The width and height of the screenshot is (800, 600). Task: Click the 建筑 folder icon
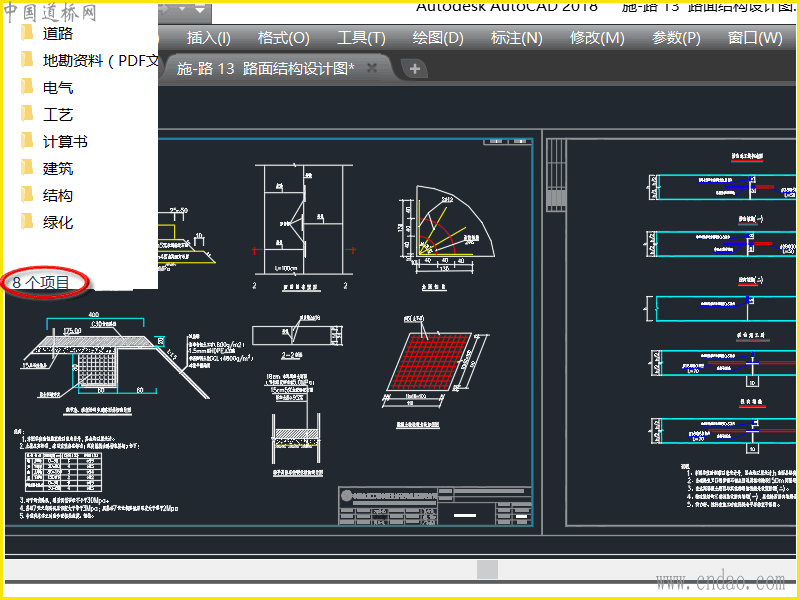point(27,168)
